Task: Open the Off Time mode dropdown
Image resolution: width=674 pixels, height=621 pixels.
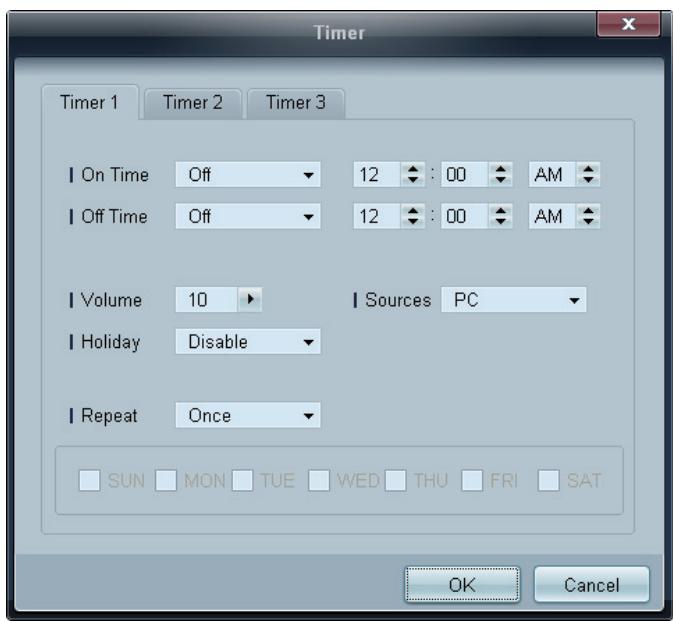Action: (248, 216)
